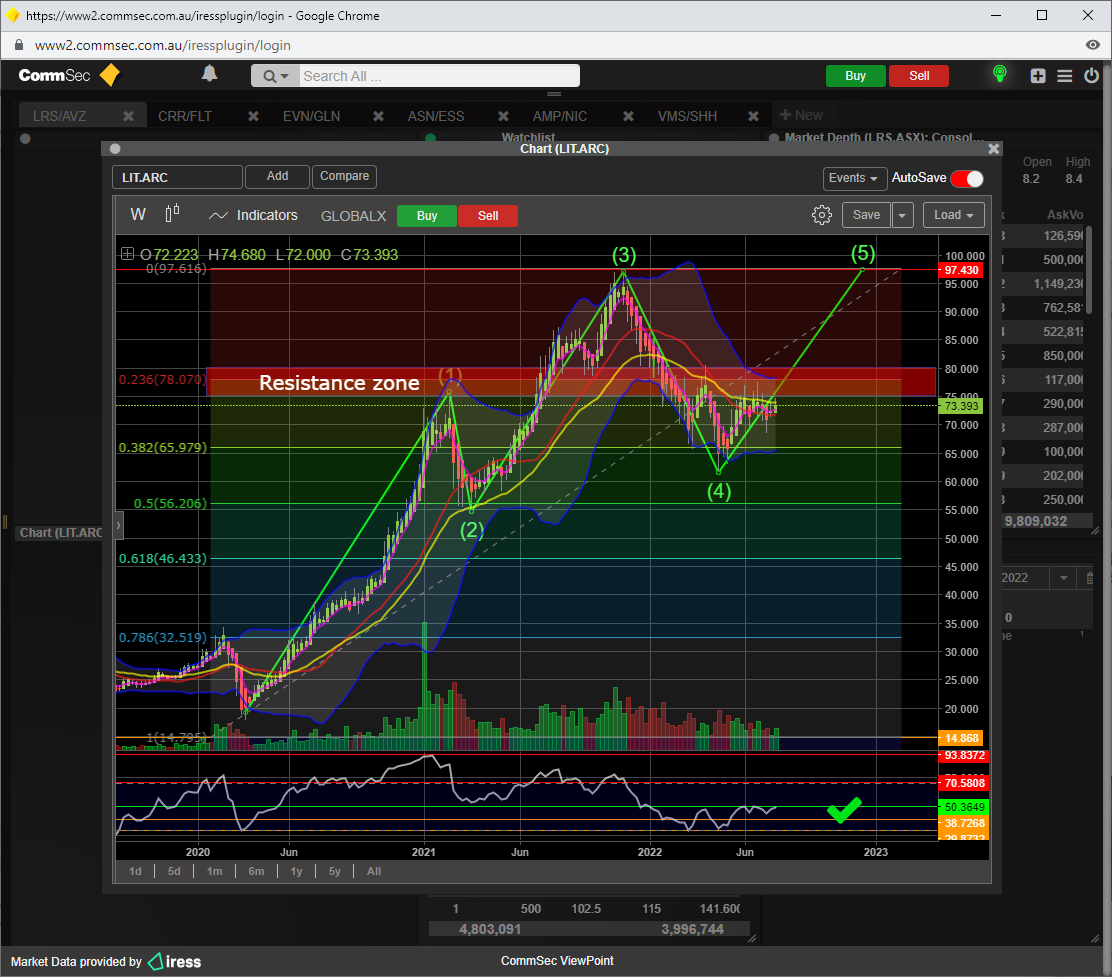1112x977 pixels.
Task: Click the red Sell button in header
Action: click(x=919, y=76)
